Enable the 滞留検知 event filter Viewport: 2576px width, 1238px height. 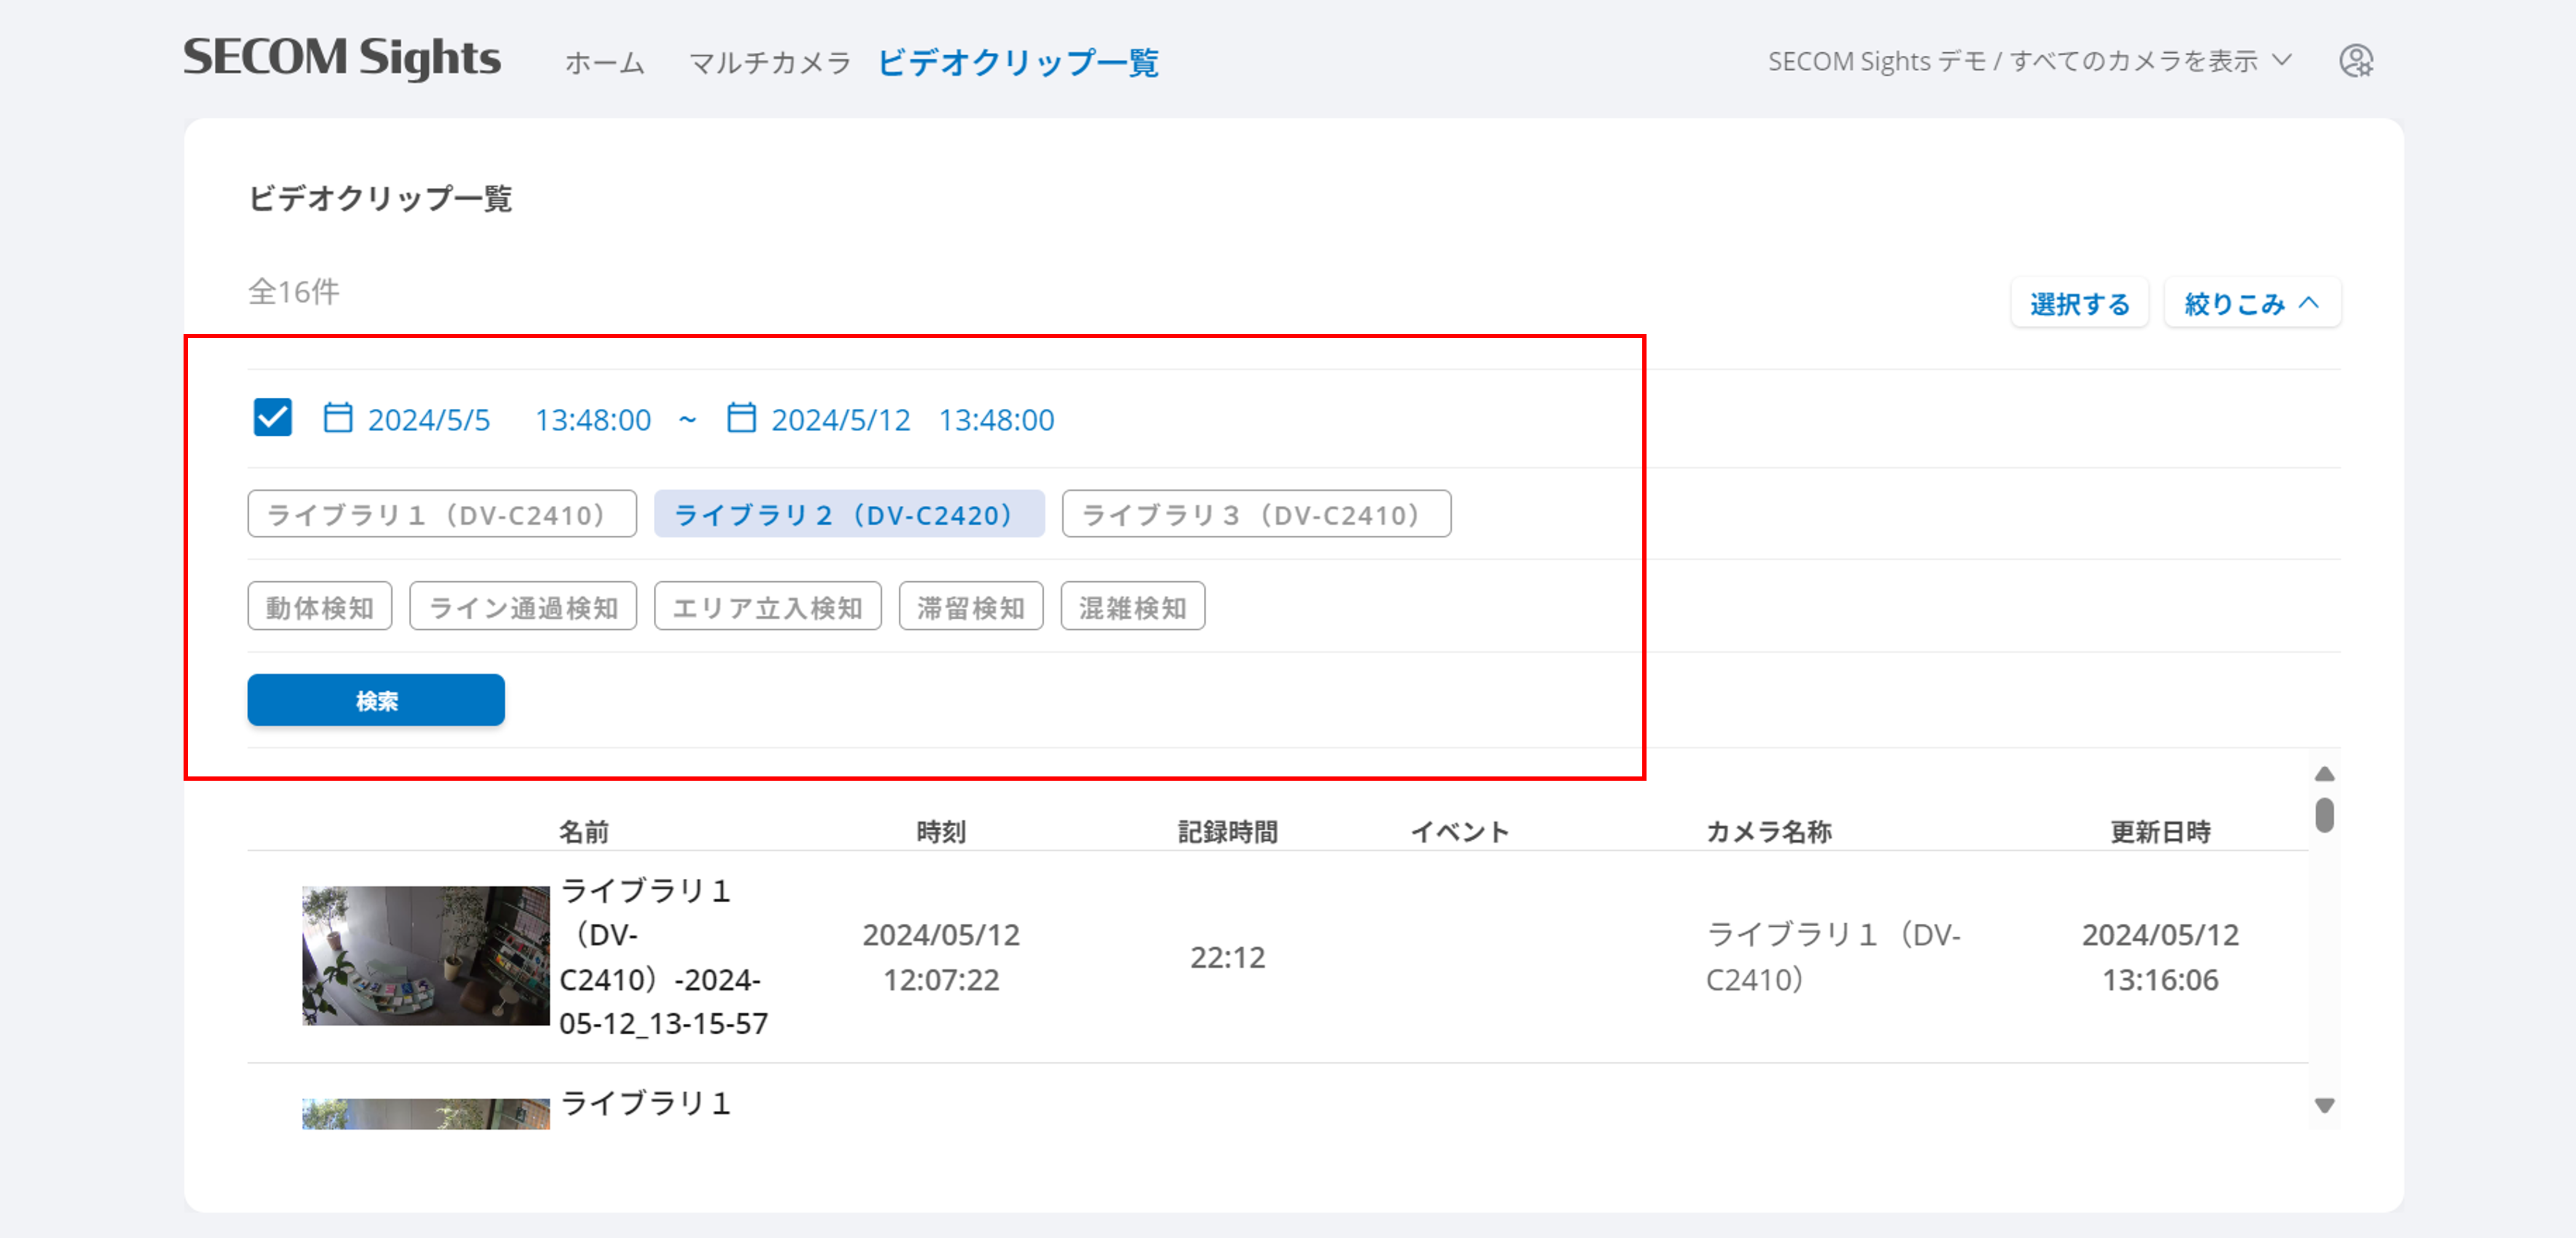tap(971, 607)
